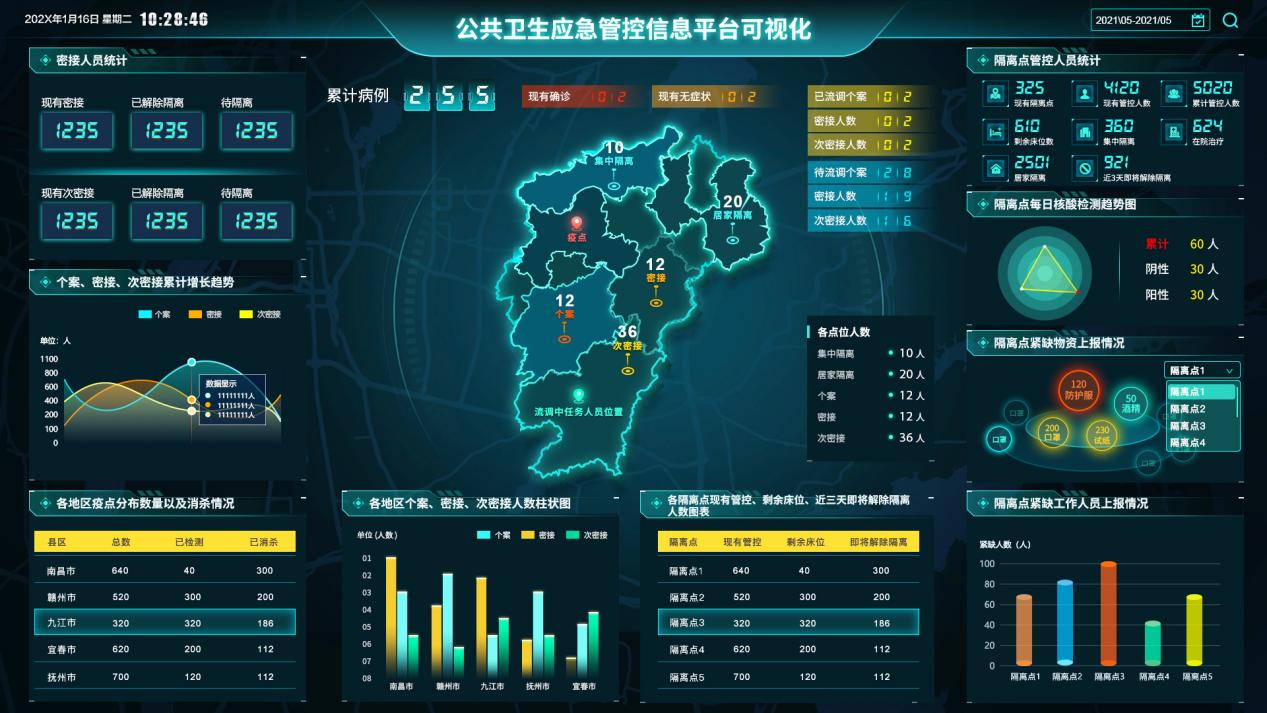This screenshot has height=713, width=1267.
Task: Click the 现有隔离点 location pin icon
Action: [x=996, y=93]
